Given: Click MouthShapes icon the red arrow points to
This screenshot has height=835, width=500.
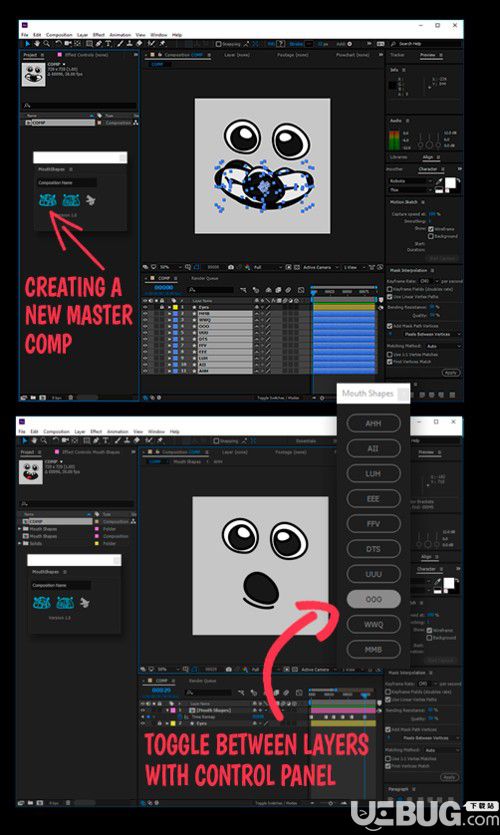Looking at the screenshot, I should [47, 200].
